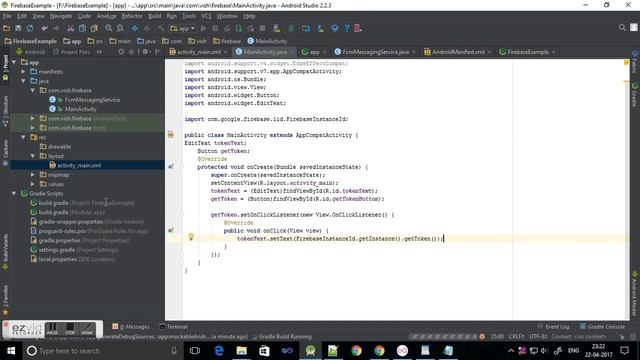
Task: Open the File menu
Action: (x=7, y=16)
